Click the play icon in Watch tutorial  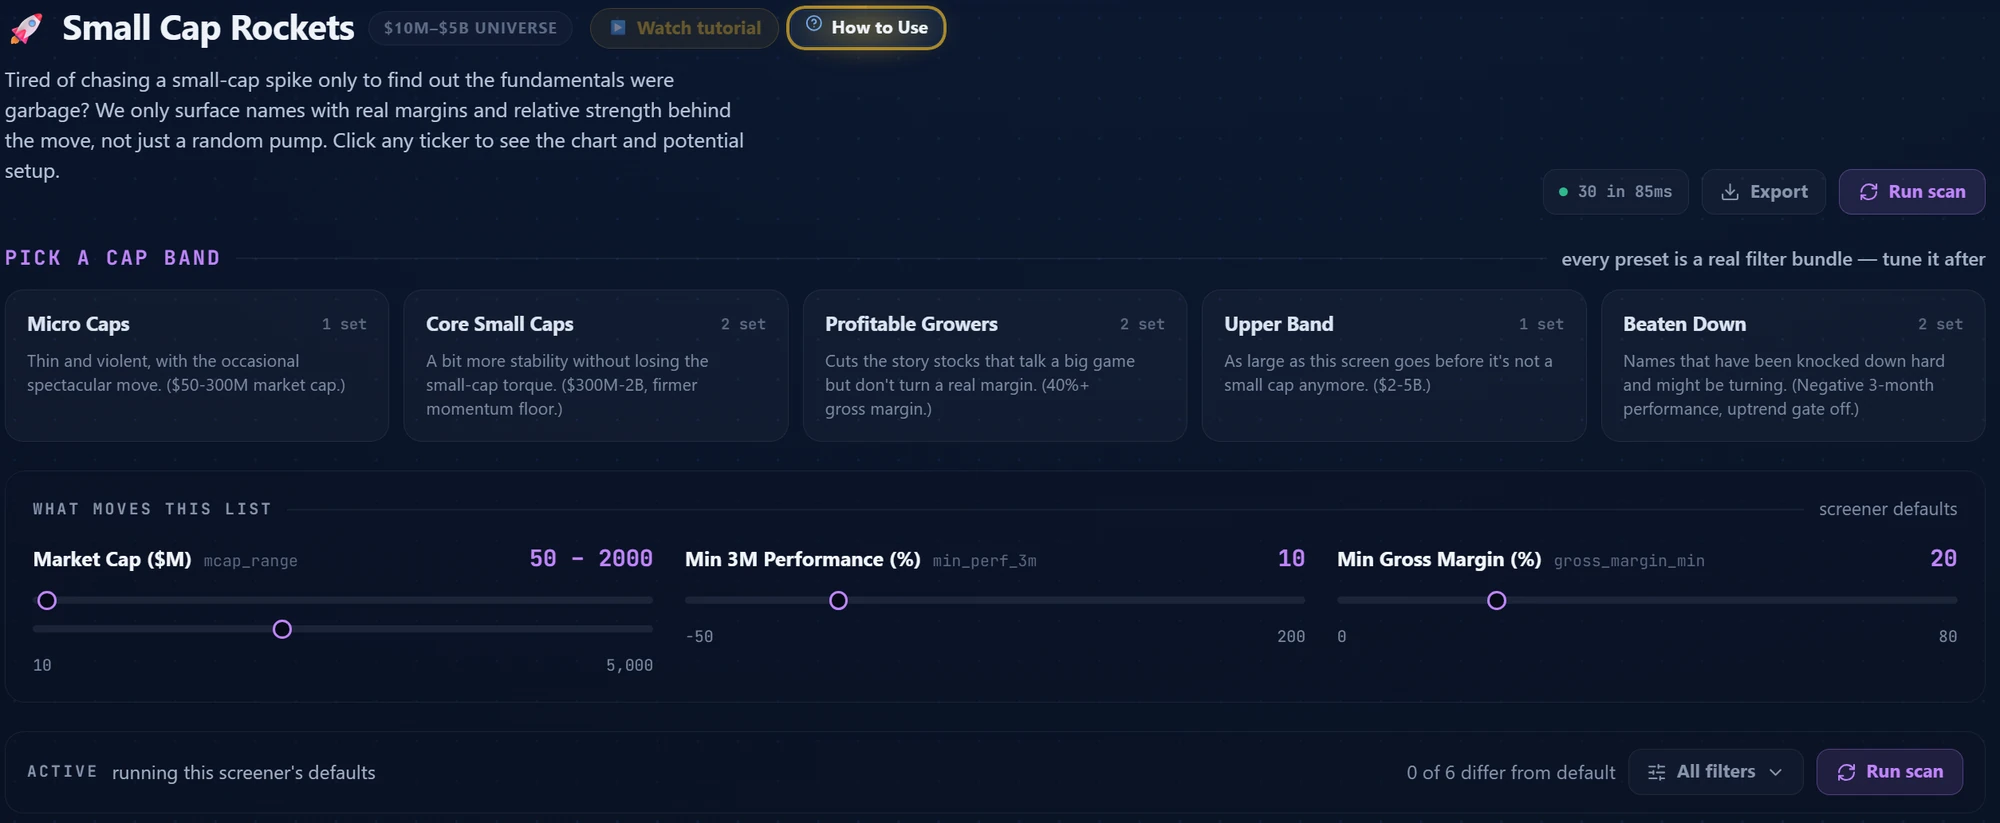coord(618,28)
